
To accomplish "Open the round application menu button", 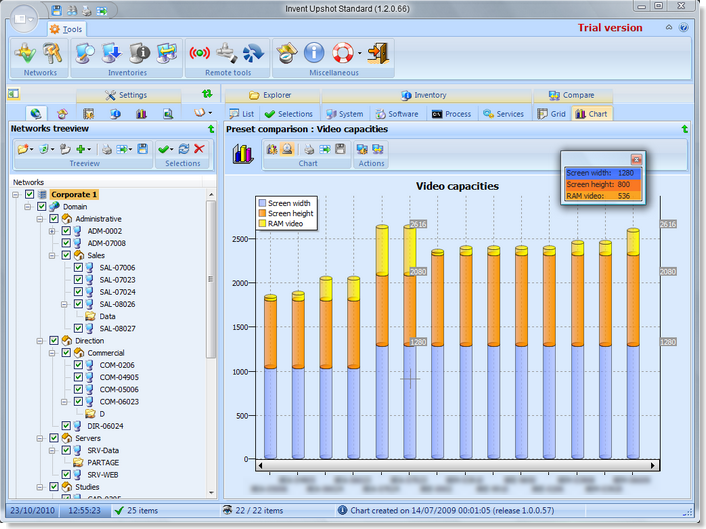I will pyautogui.click(x=23, y=19).
